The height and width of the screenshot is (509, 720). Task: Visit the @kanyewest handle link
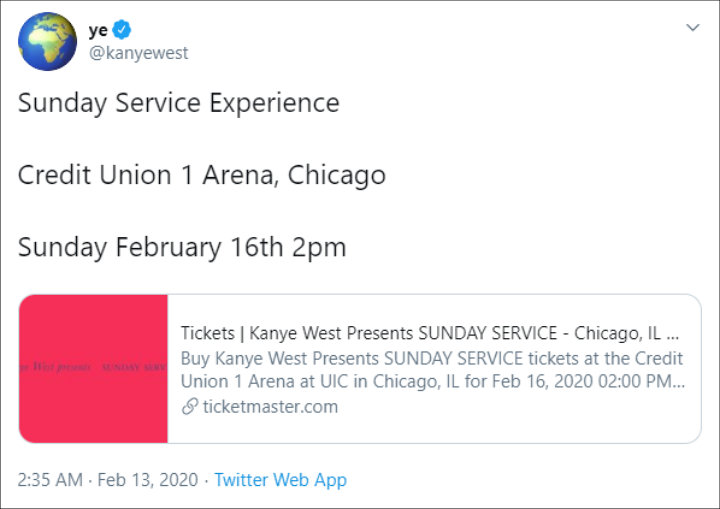click(x=139, y=53)
